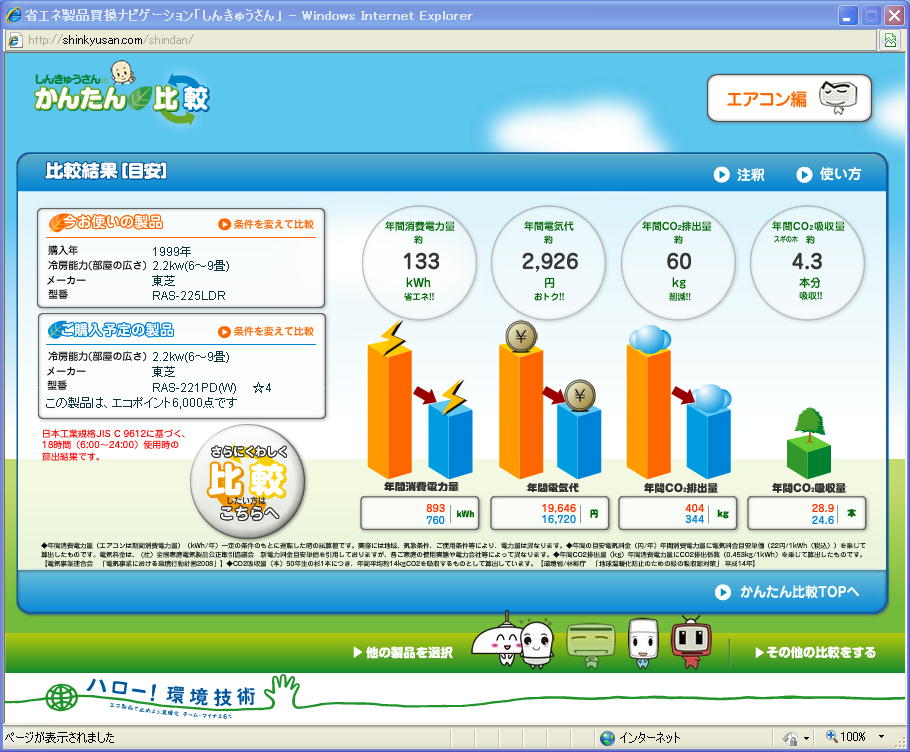Click the lightning bolt on the orange bar
This screenshot has width=910, height=752.
click(x=392, y=339)
